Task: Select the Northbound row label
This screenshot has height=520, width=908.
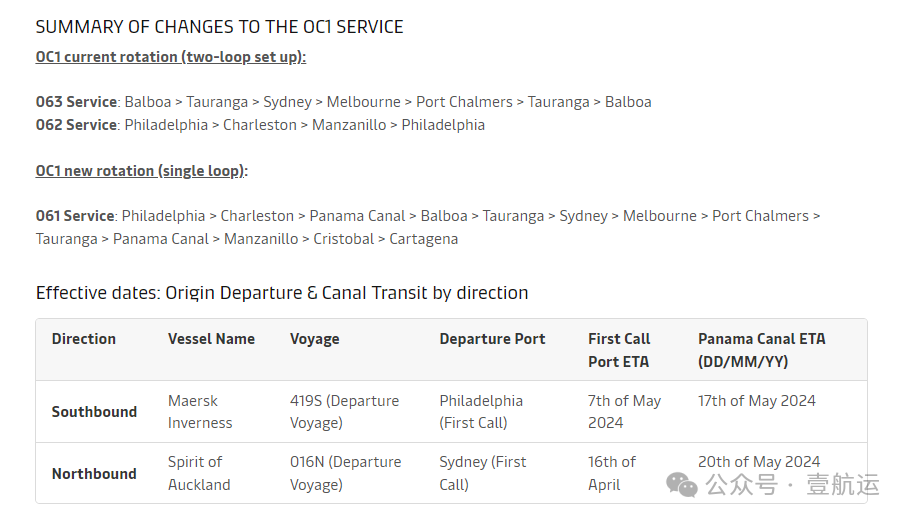Action: click(x=94, y=474)
